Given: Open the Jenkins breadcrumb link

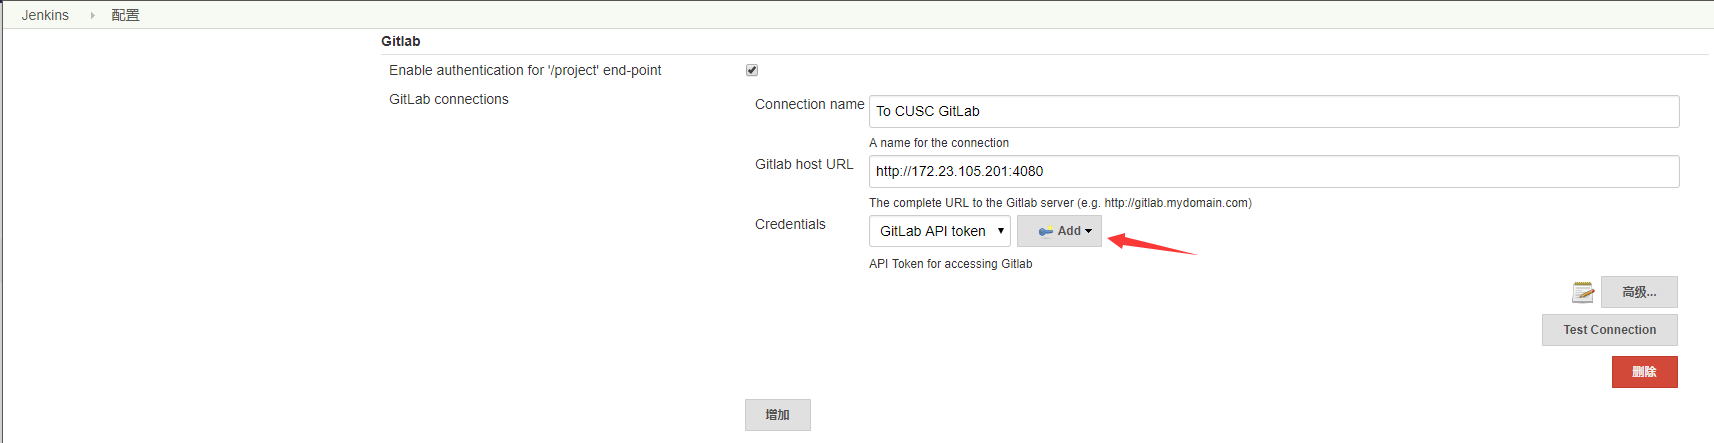Looking at the screenshot, I should click(x=45, y=15).
